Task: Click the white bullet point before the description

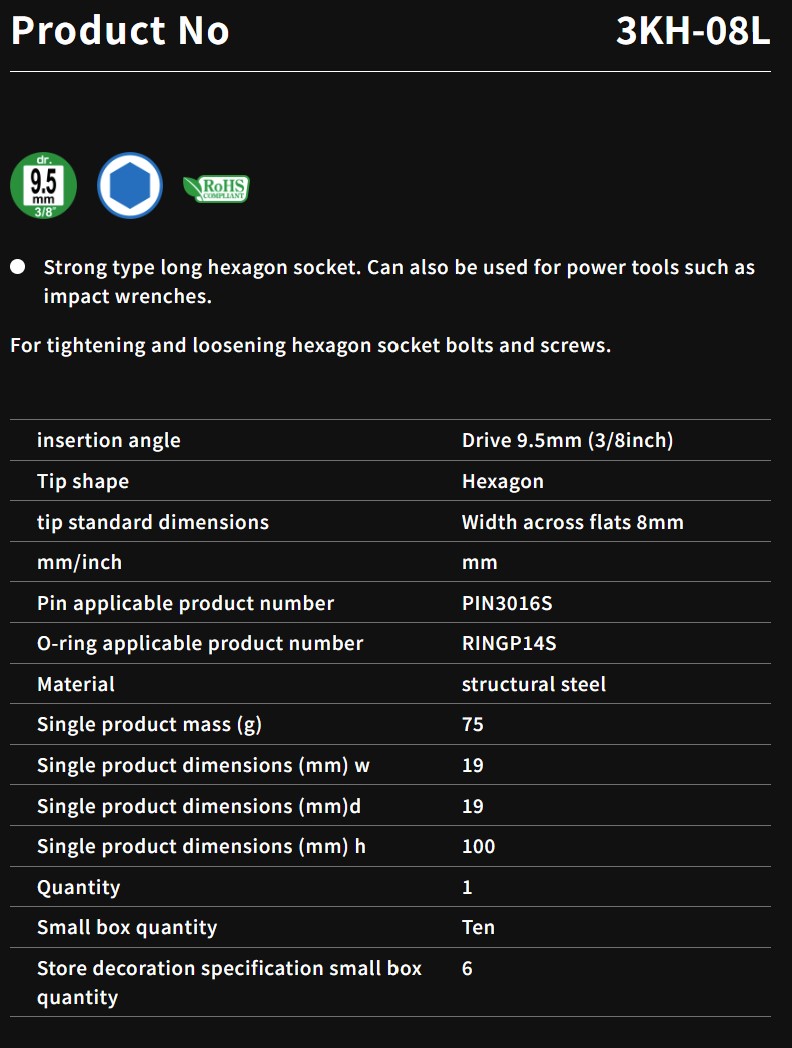Action: (x=18, y=267)
